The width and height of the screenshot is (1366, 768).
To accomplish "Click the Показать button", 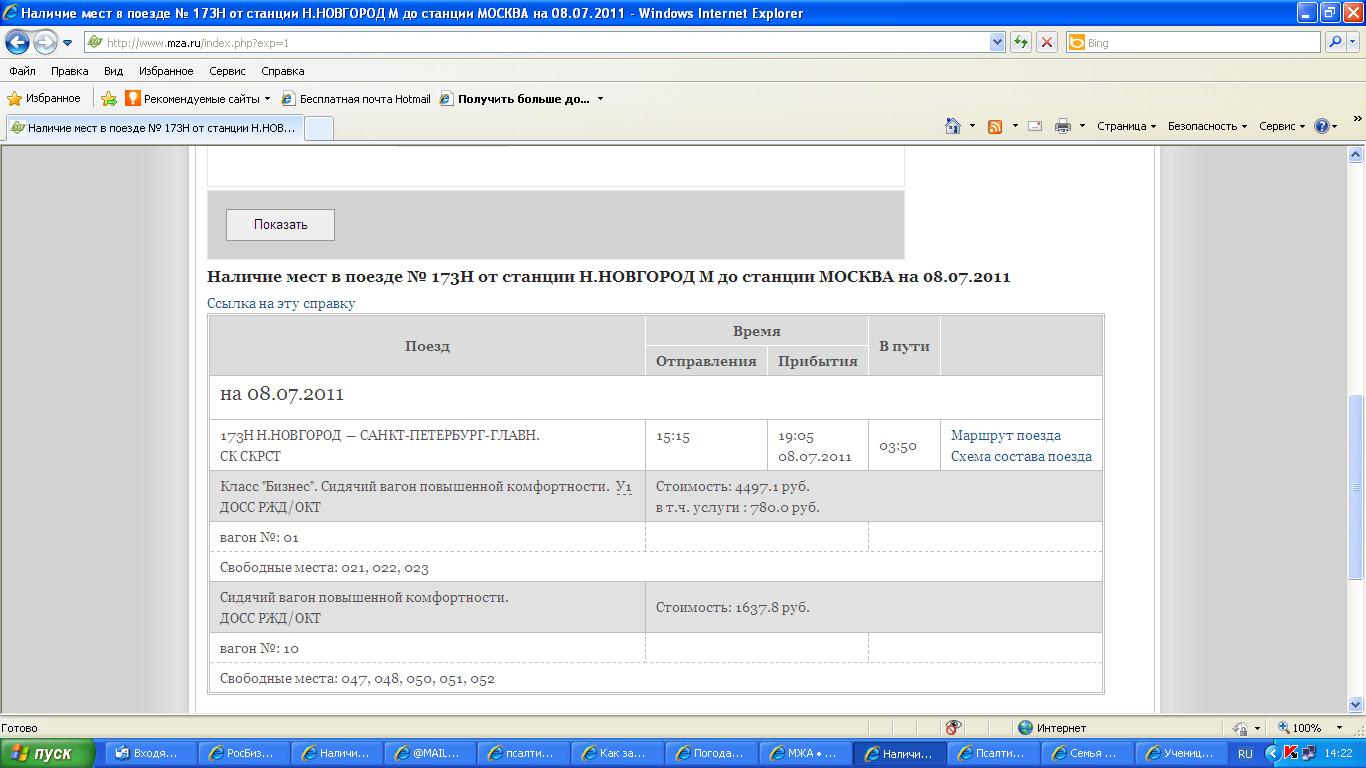I will (280, 225).
